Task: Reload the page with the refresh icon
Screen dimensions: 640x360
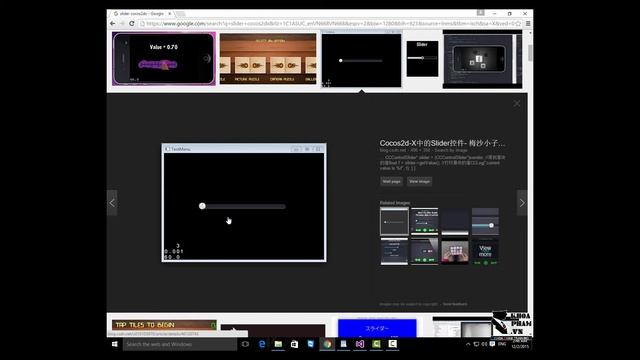Action: click(x=131, y=24)
